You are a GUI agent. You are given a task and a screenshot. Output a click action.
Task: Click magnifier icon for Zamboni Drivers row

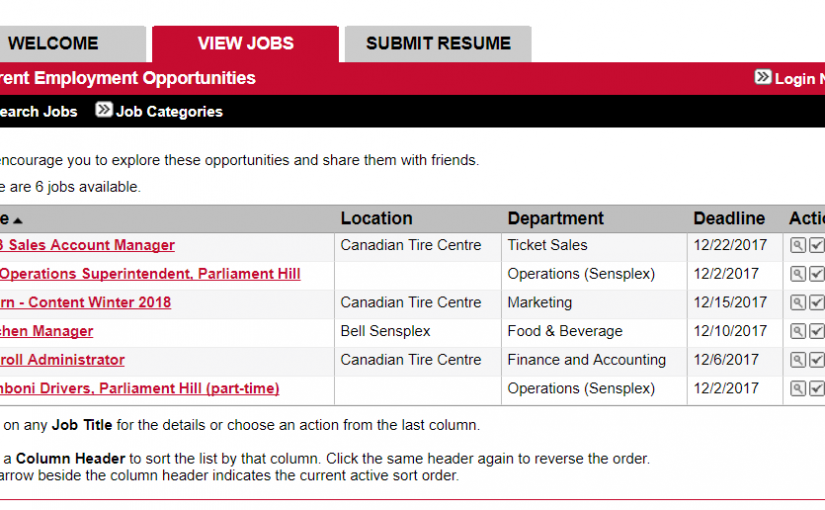point(797,389)
